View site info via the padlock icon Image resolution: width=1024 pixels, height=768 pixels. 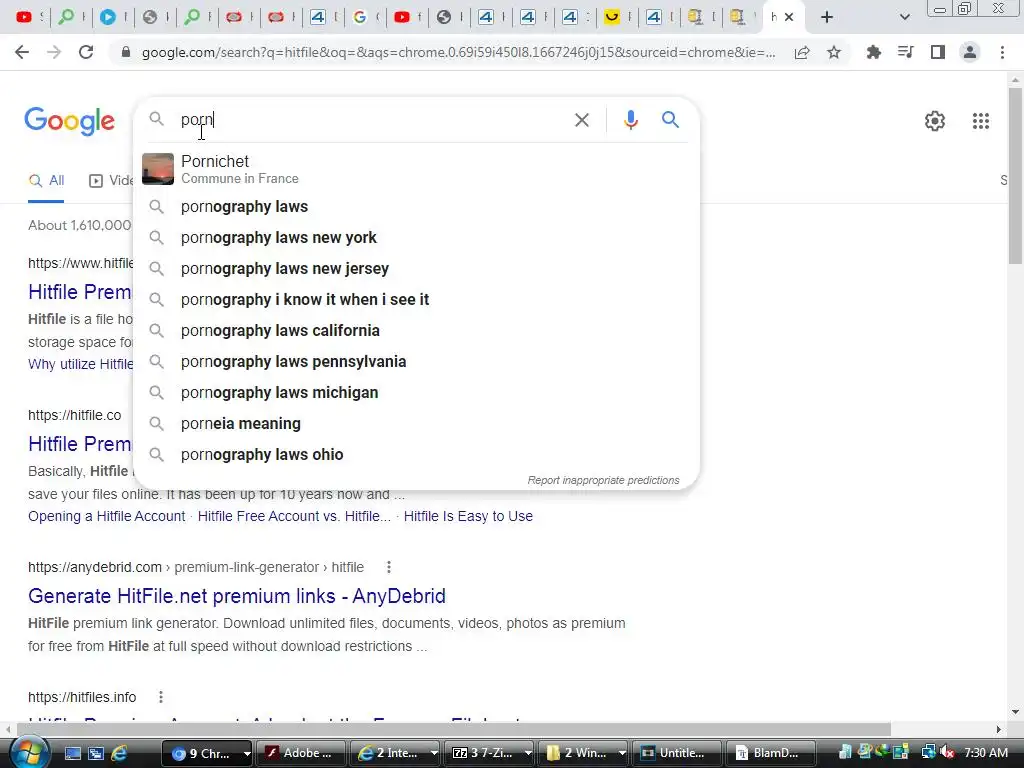126,52
